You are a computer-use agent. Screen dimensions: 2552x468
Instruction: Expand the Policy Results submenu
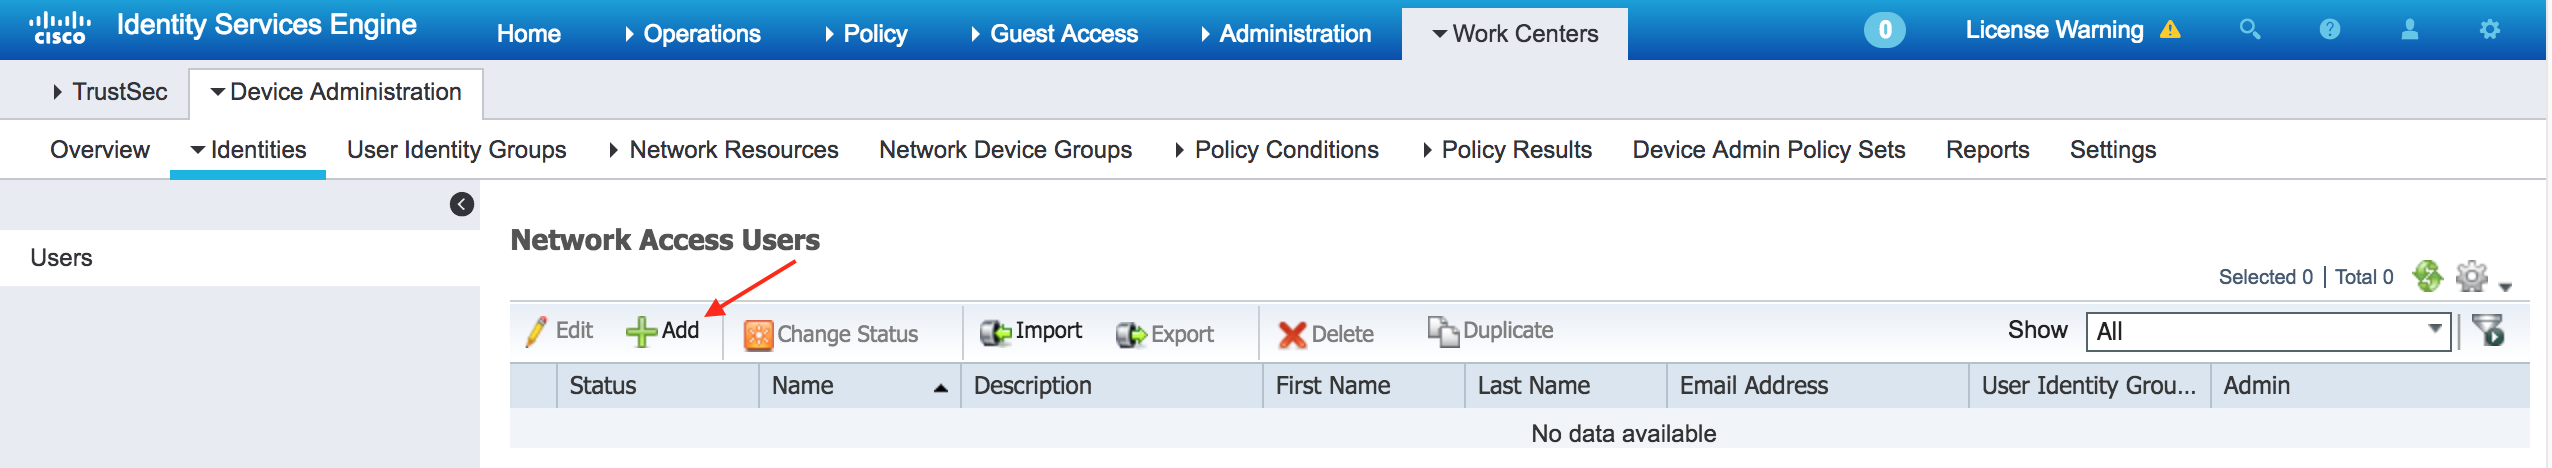(x=1508, y=150)
